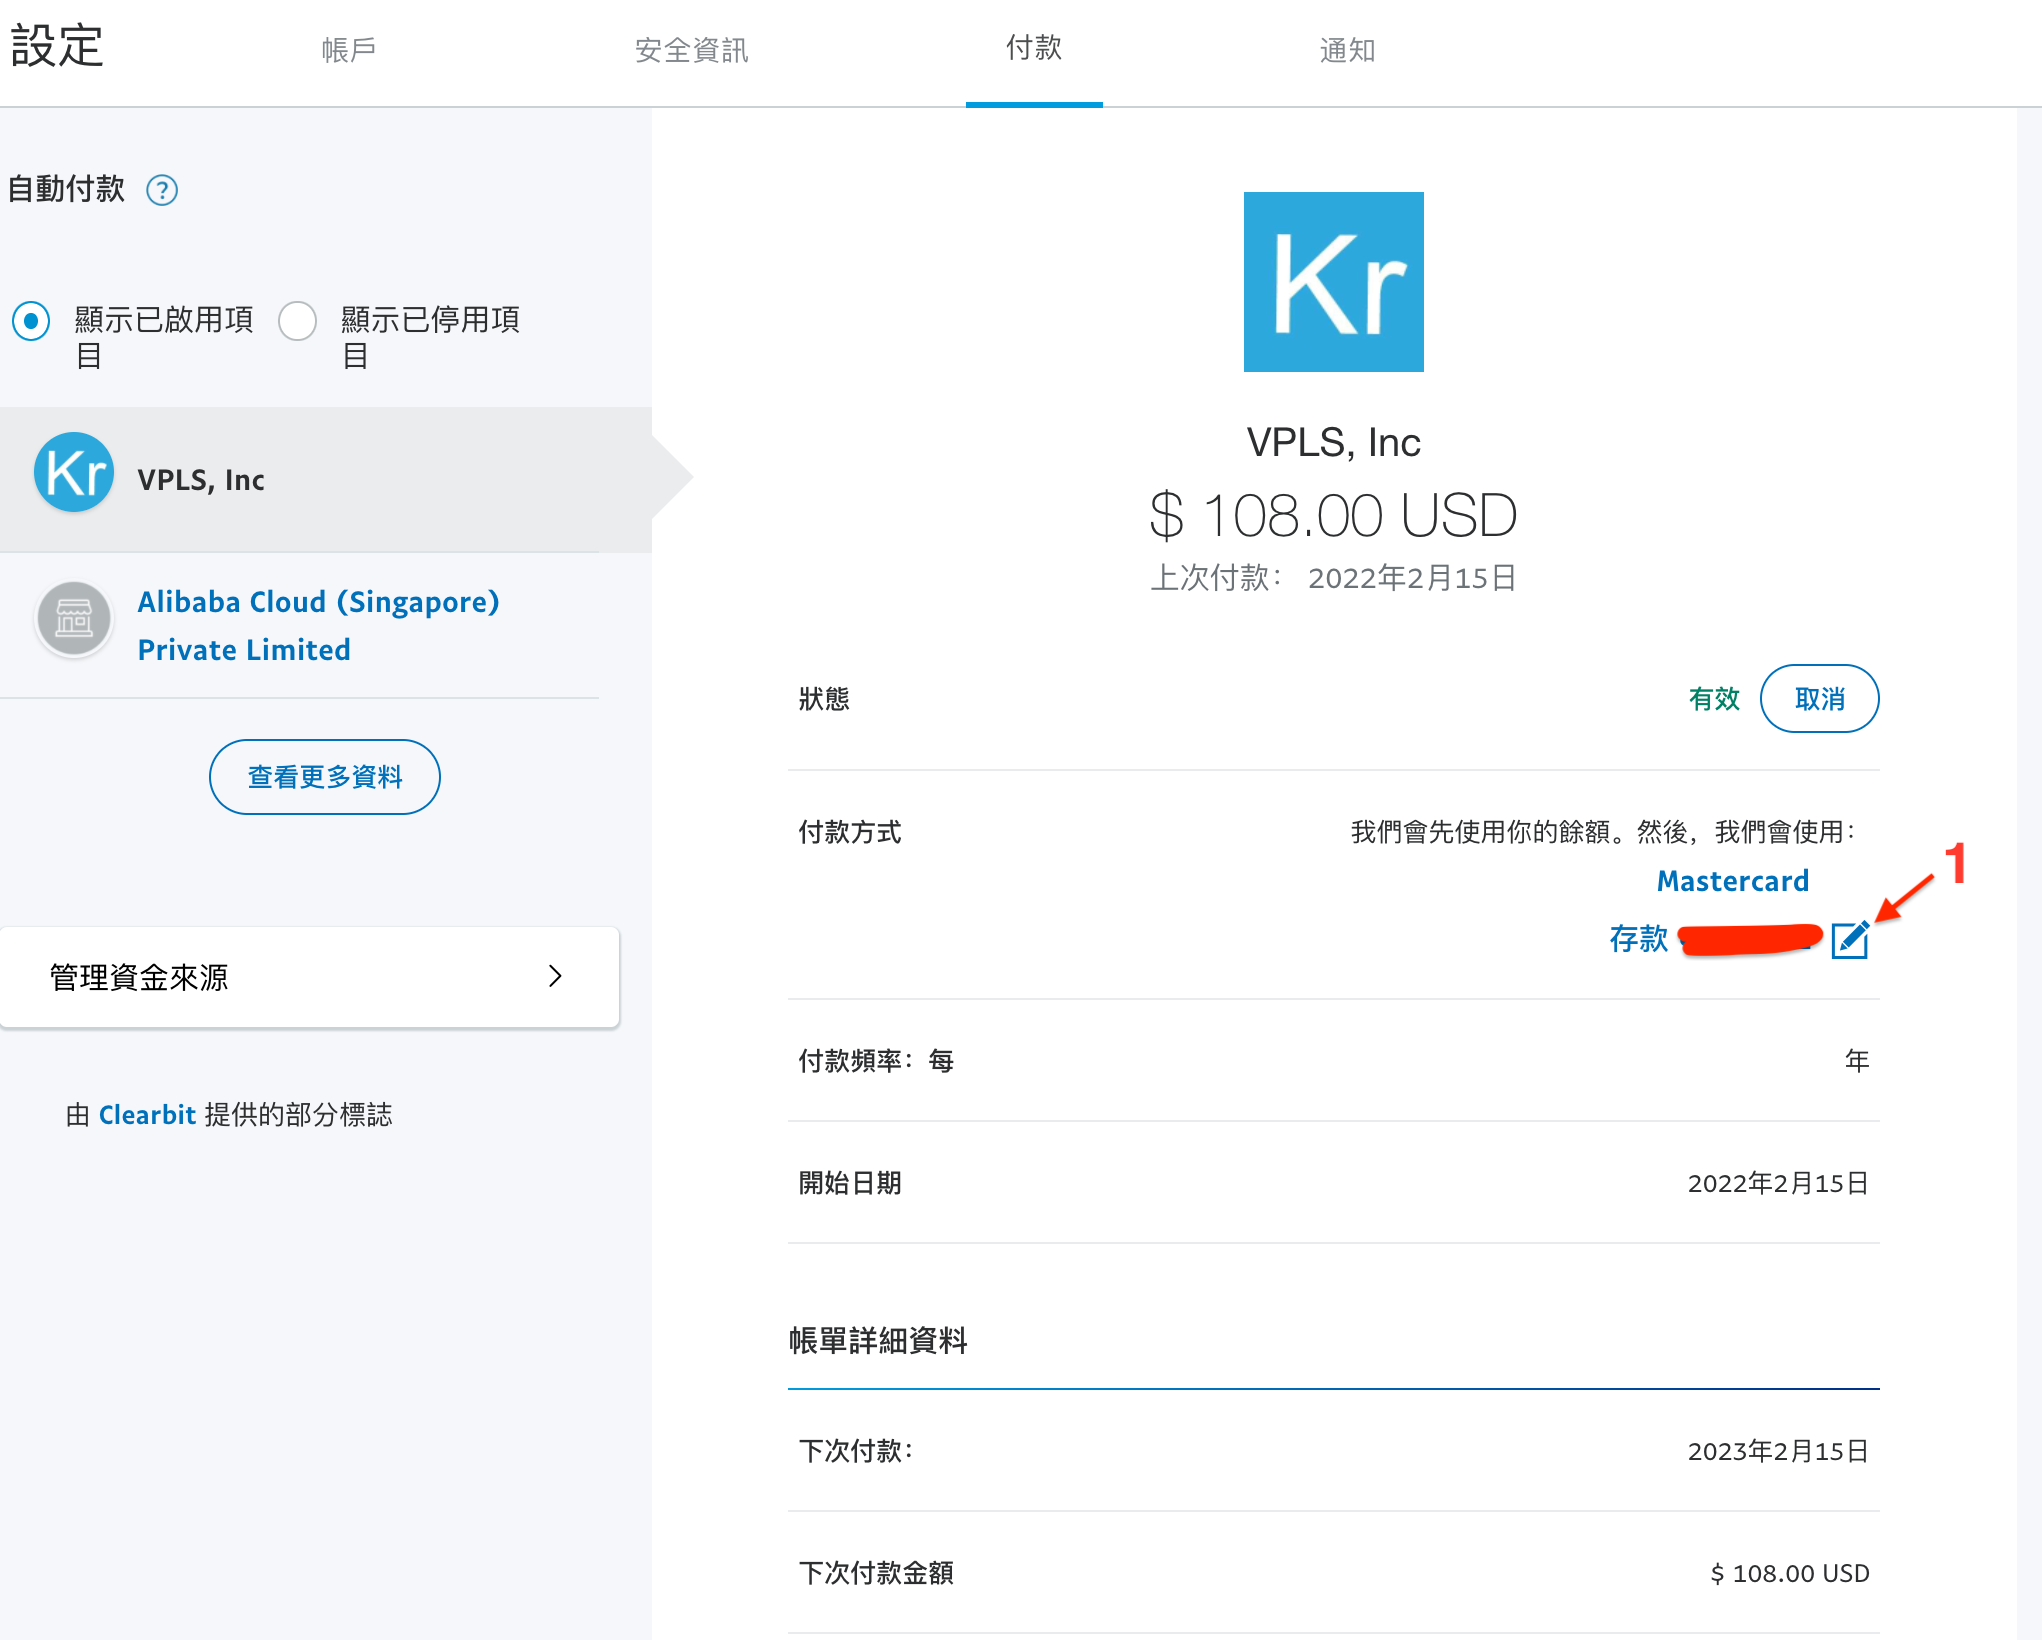
Task: Click the help question mark beside 自動付款
Action: [x=162, y=189]
